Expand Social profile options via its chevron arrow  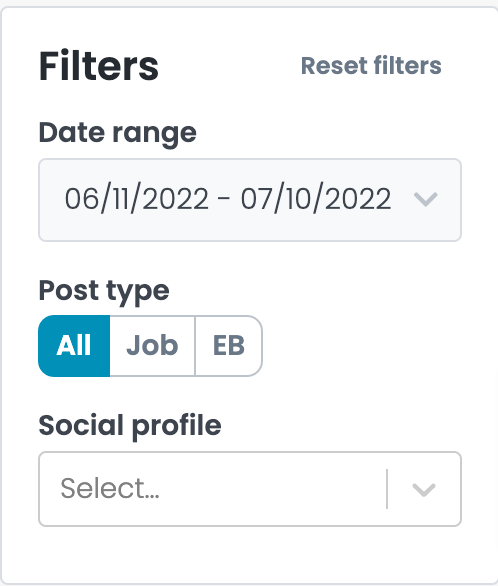point(424,489)
